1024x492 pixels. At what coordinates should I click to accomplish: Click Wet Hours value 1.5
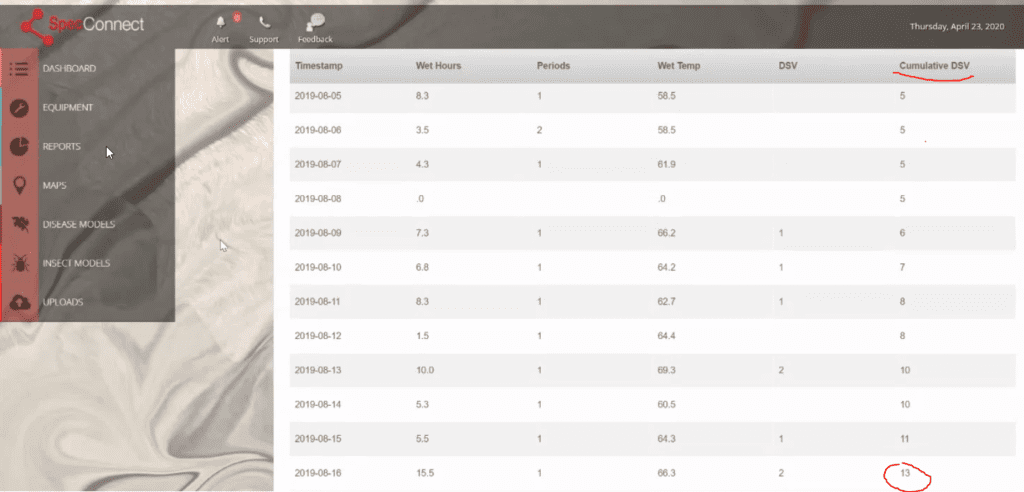tap(422, 336)
